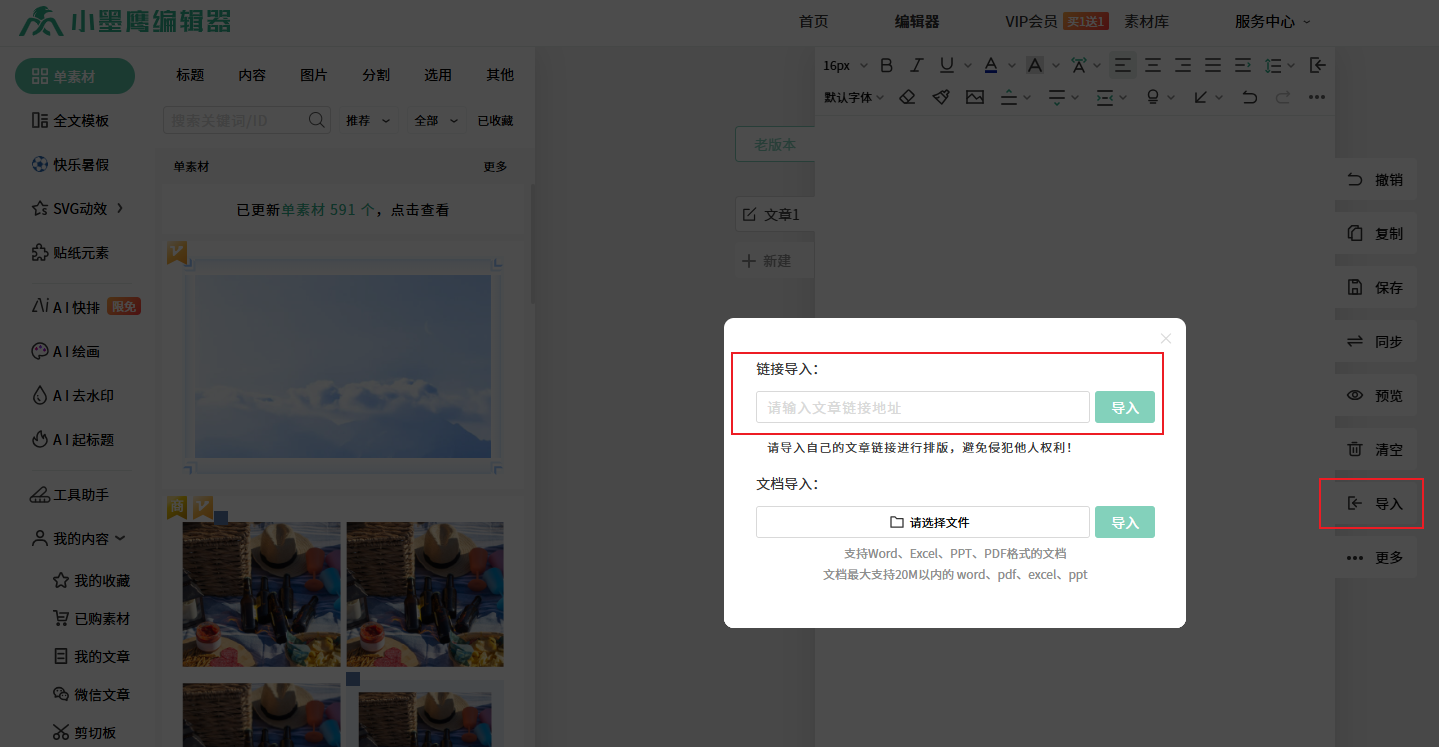1439x747 pixels.
Task: Click the eraser clear-format icon
Action: pyautogui.click(x=907, y=97)
